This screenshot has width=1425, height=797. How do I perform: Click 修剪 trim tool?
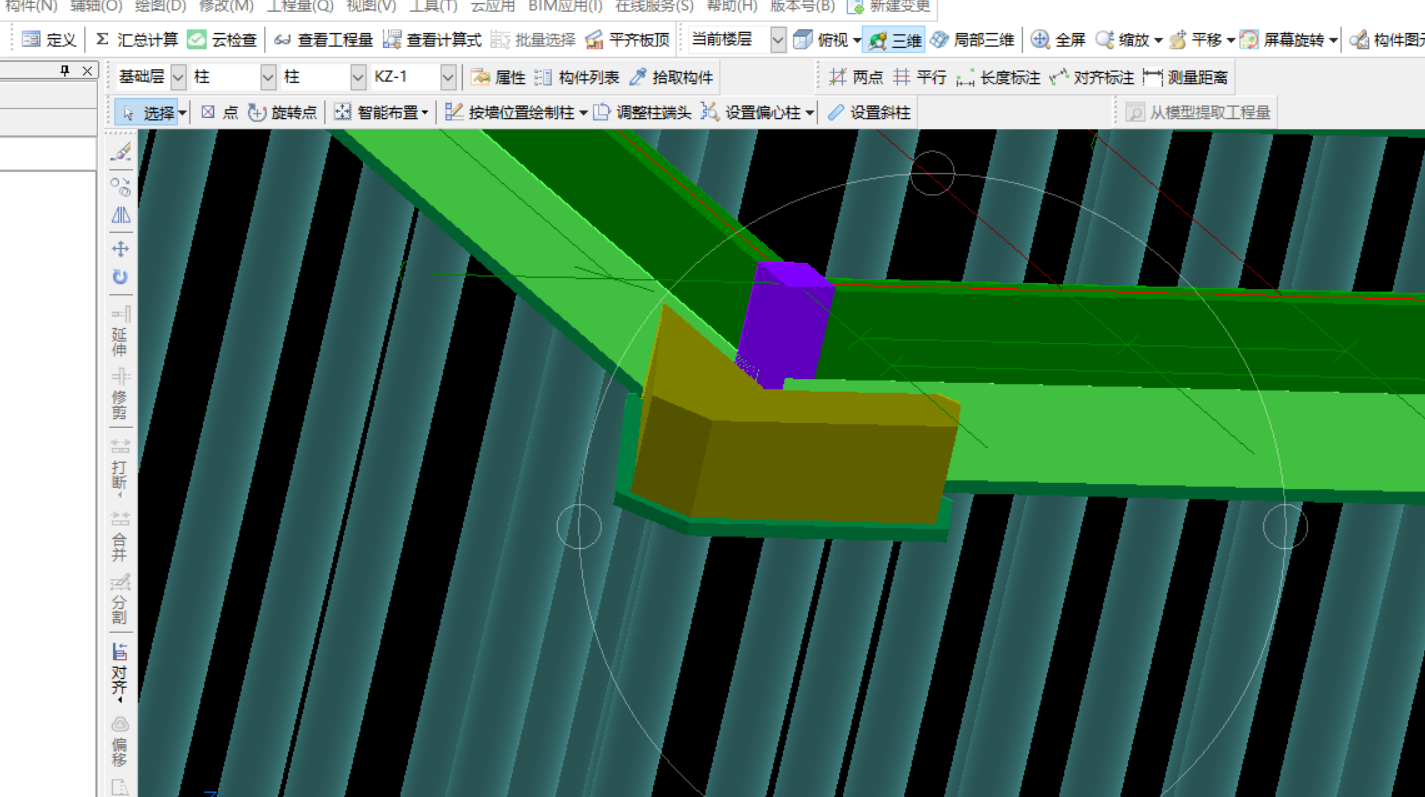click(x=120, y=394)
